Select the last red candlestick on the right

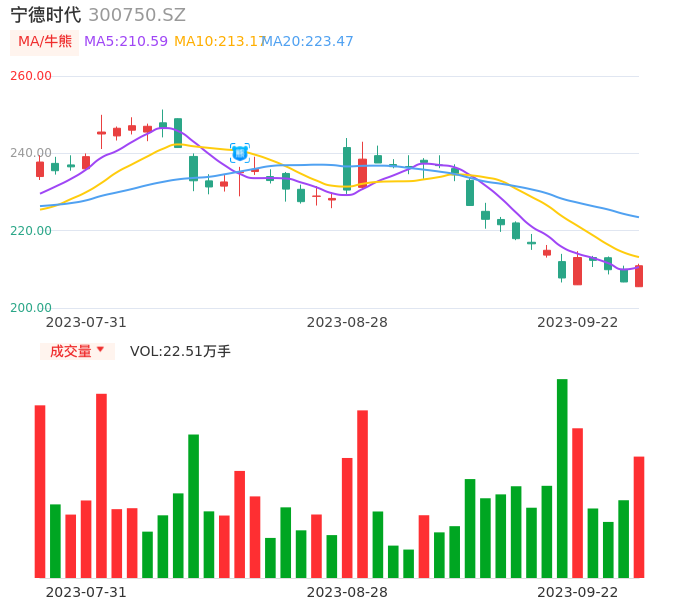click(639, 276)
